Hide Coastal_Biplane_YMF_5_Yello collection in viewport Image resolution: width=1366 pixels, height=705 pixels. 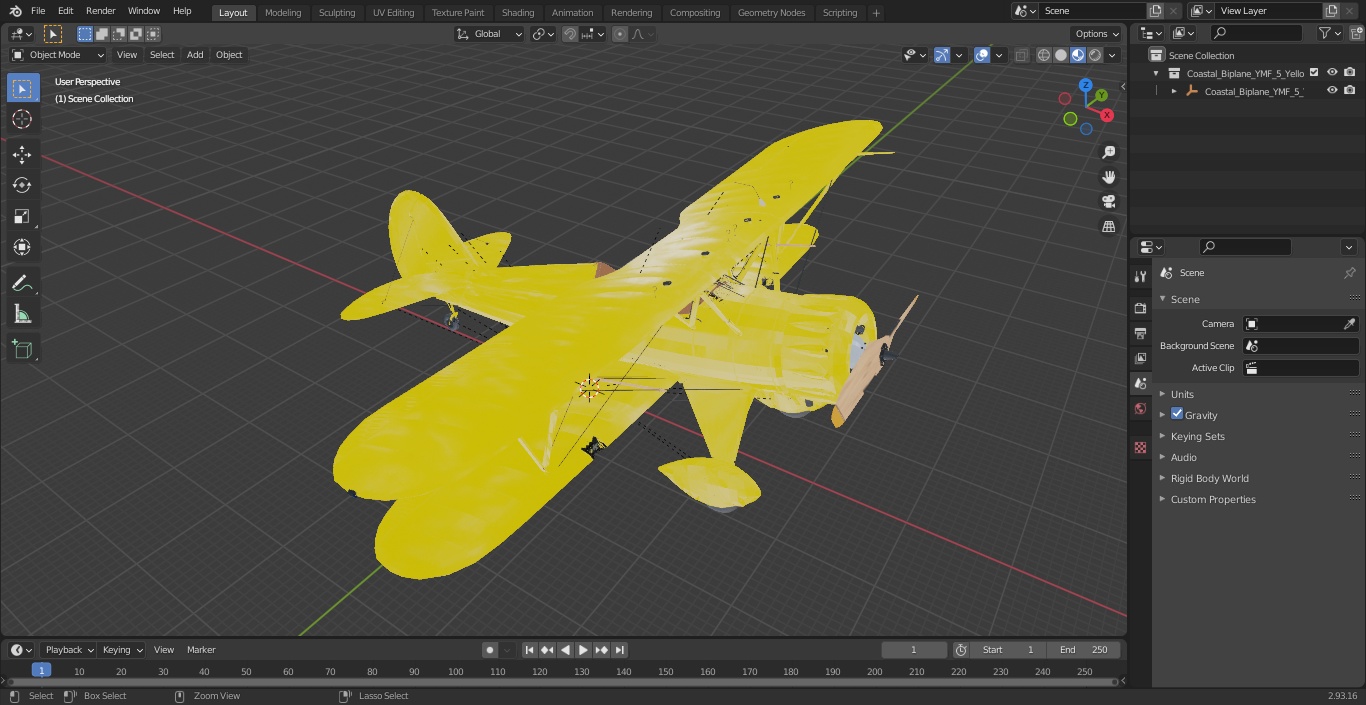point(1332,72)
